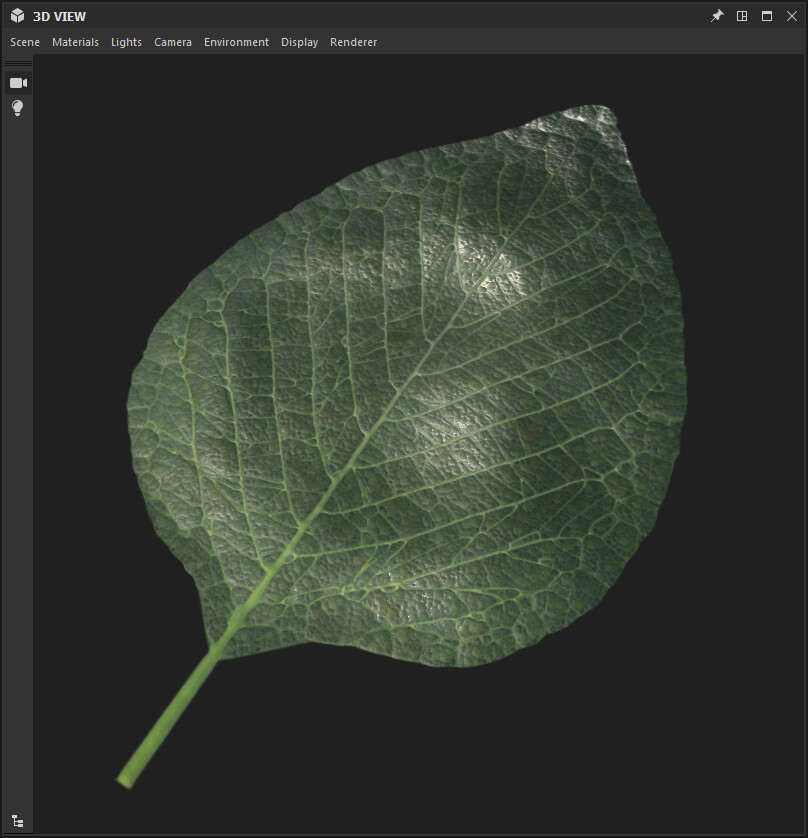808x838 pixels.
Task: Expand the Lights menu
Action: (126, 42)
